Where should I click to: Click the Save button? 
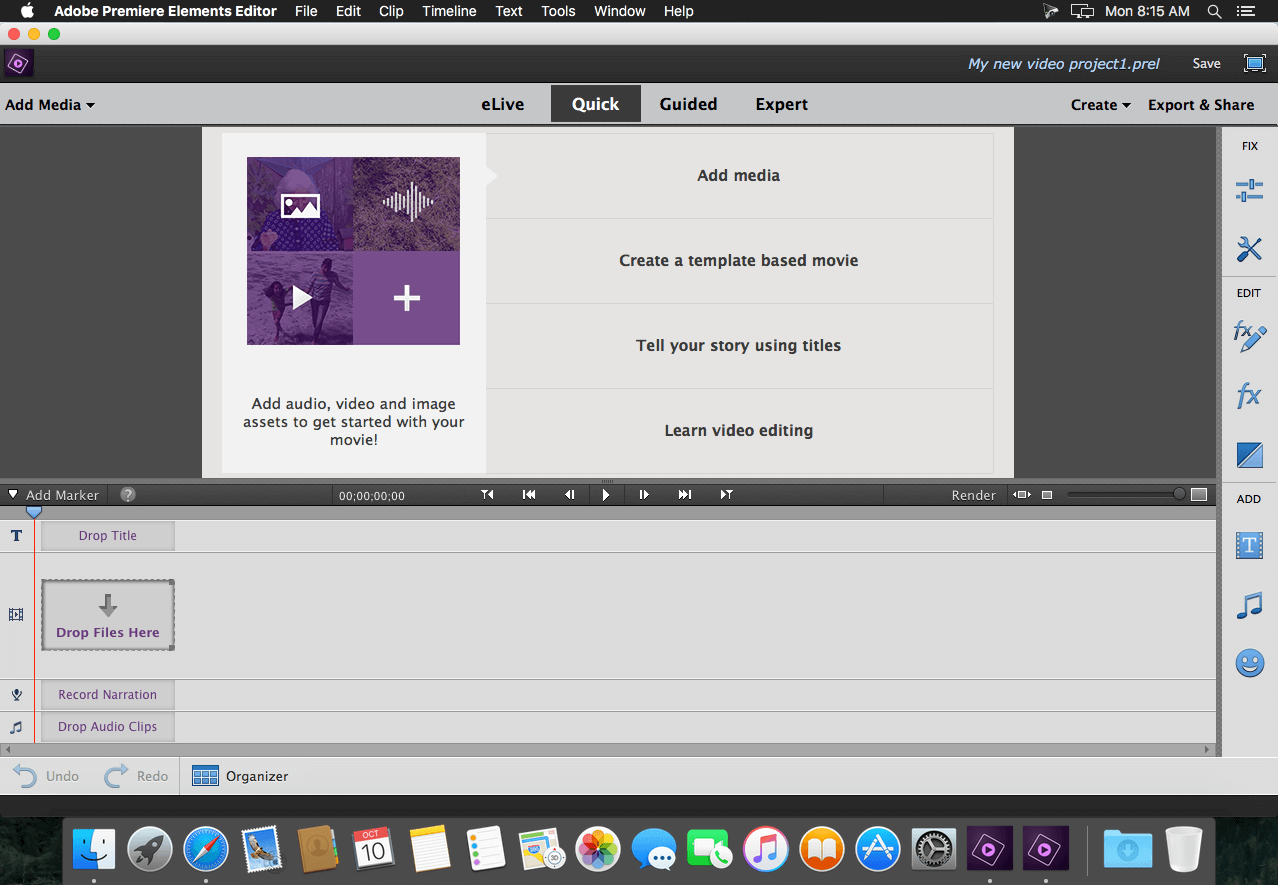[x=1206, y=63]
